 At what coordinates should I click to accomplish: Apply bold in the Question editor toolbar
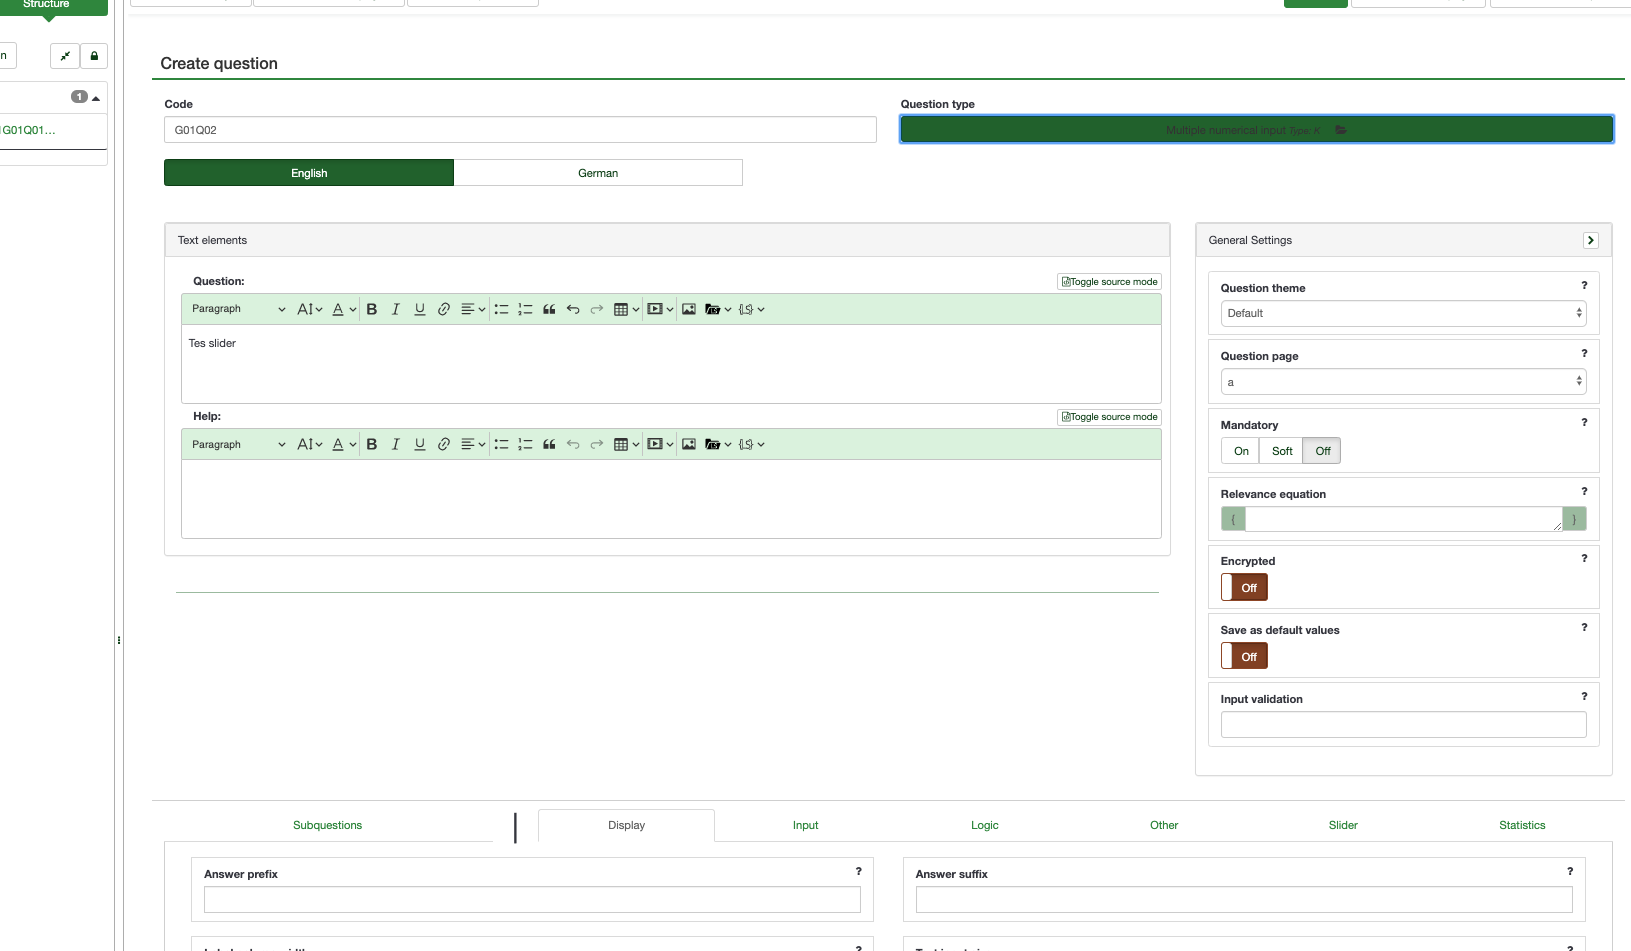pos(372,309)
